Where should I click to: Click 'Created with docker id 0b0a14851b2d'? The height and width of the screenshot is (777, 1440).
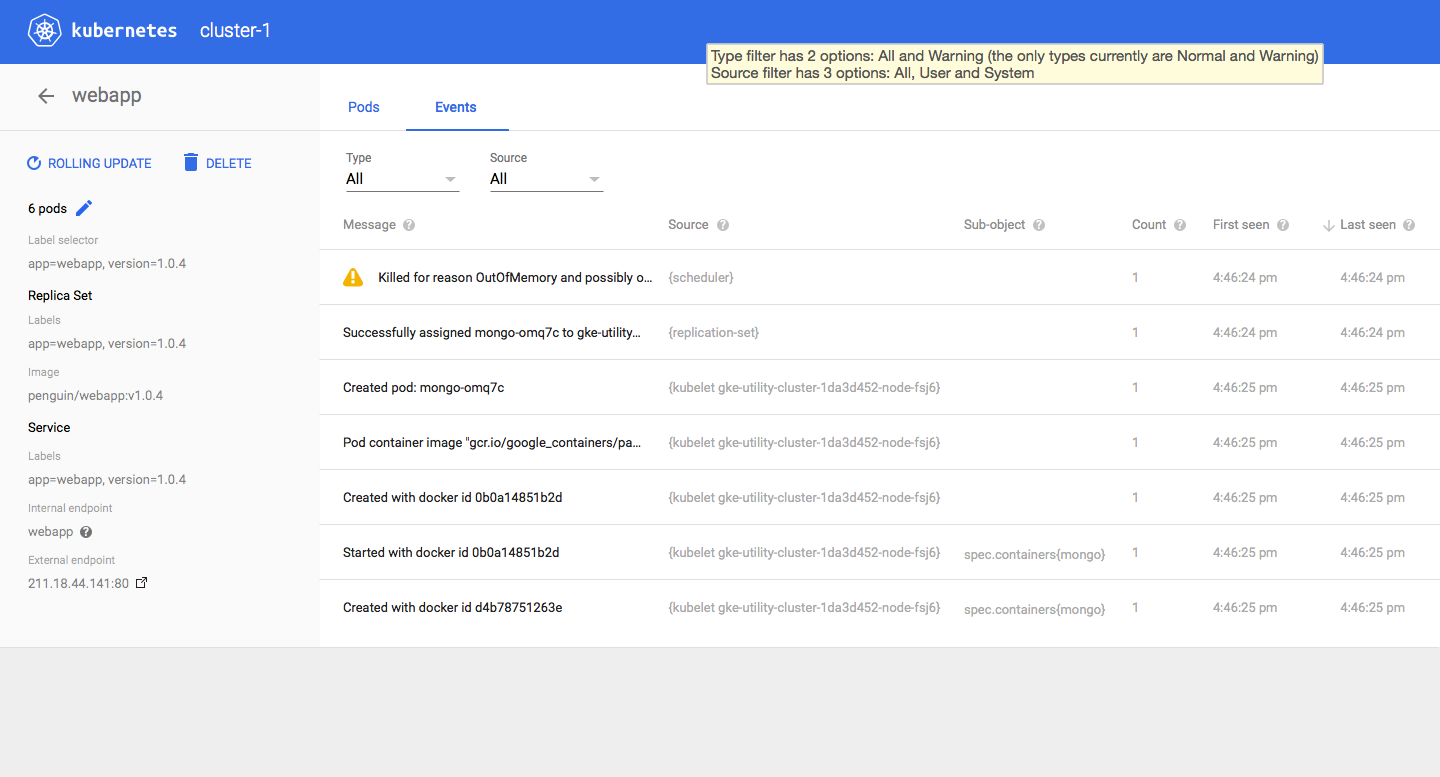click(x=452, y=498)
